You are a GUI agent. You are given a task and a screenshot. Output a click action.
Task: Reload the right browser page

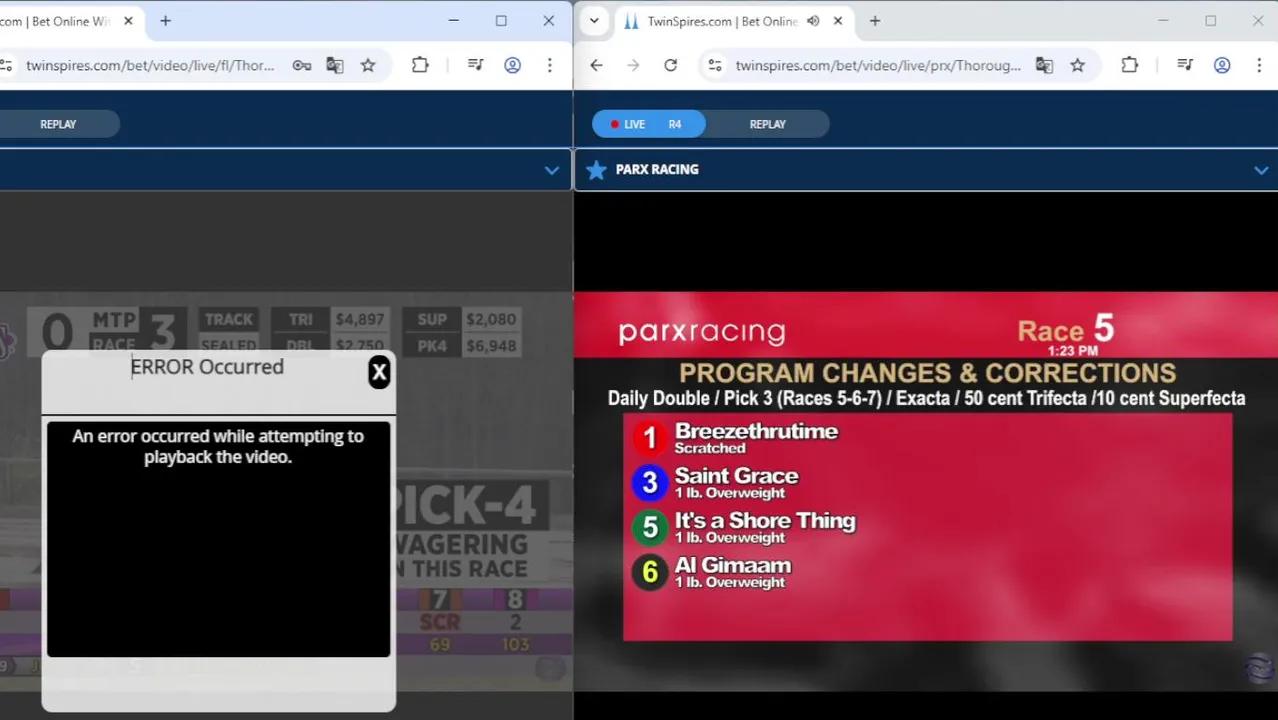tap(670, 65)
